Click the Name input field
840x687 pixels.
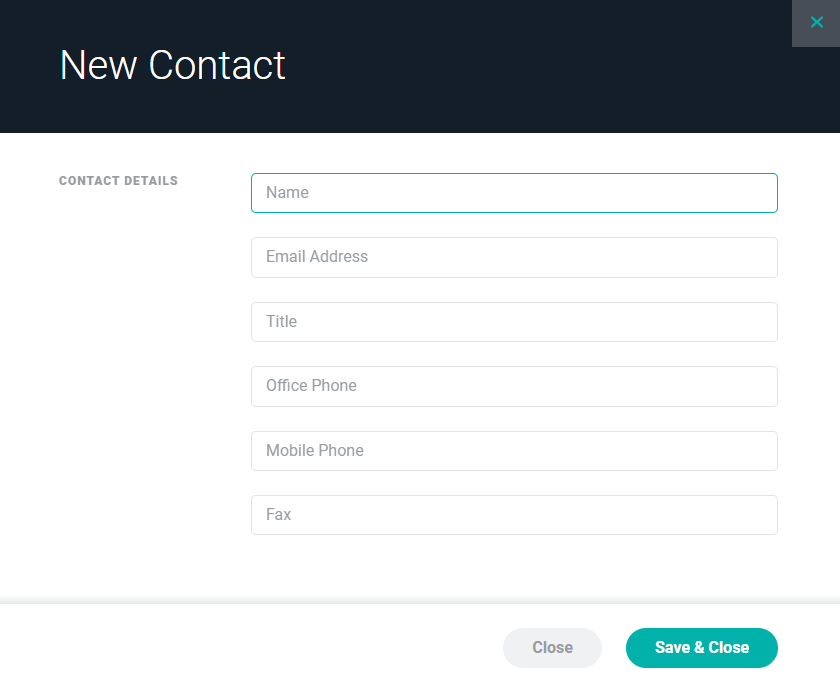(514, 193)
